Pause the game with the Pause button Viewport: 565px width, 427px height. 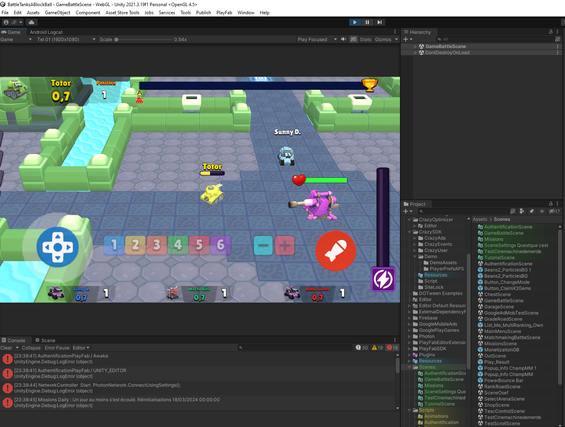(x=367, y=22)
